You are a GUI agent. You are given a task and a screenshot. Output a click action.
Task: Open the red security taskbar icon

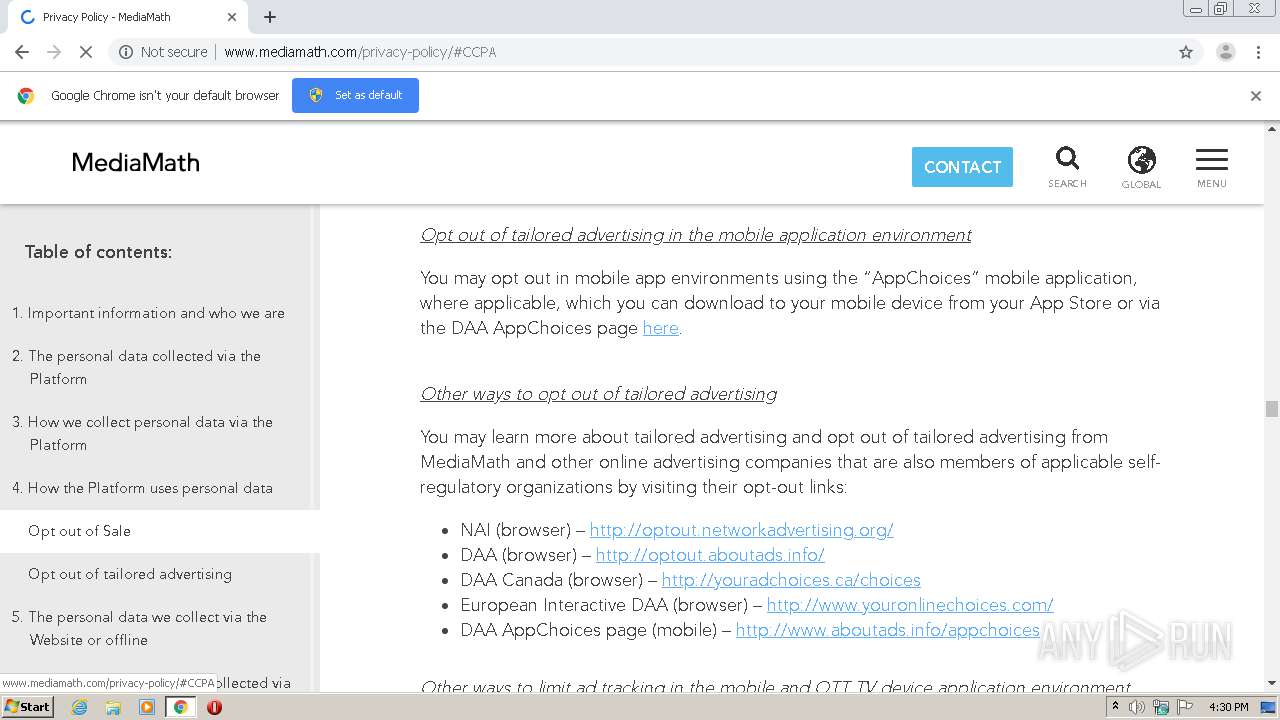point(214,707)
